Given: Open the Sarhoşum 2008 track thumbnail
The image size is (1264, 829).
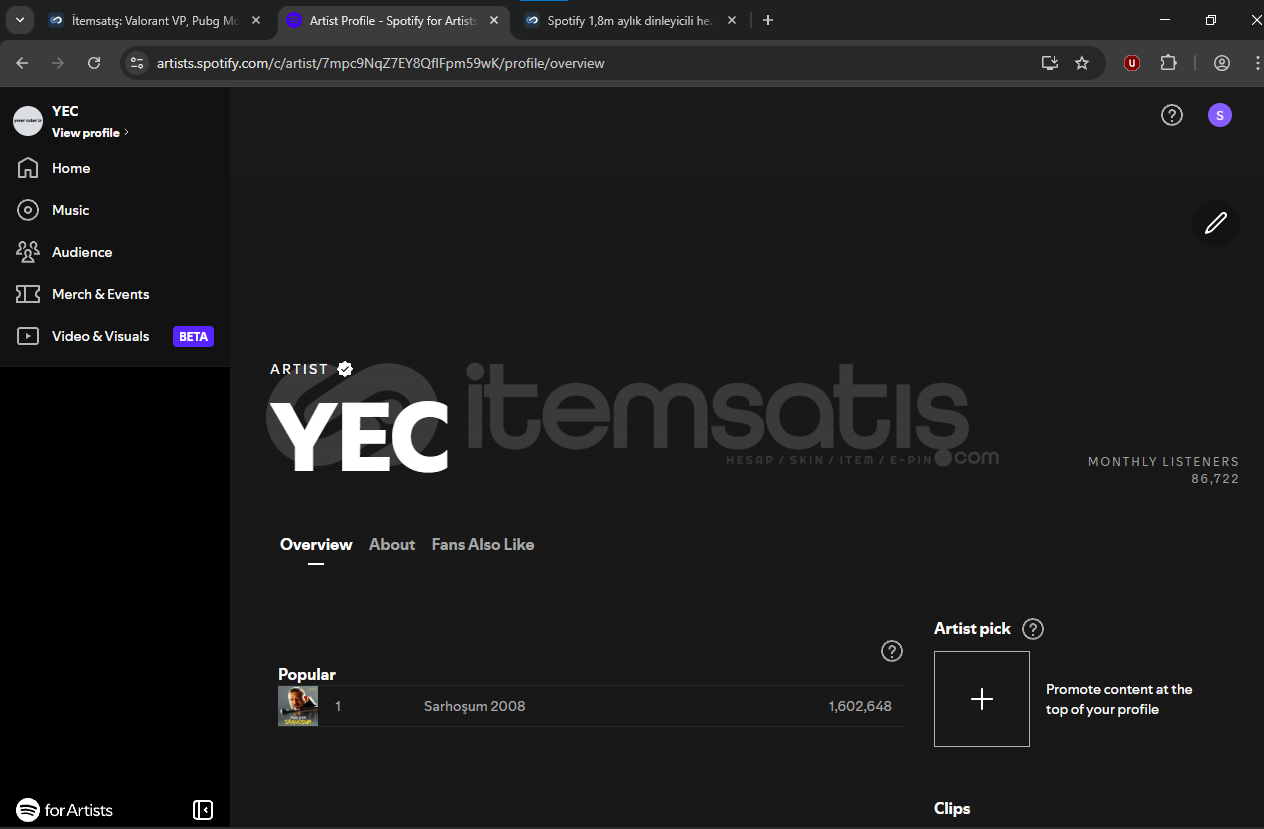Looking at the screenshot, I should [x=298, y=706].
